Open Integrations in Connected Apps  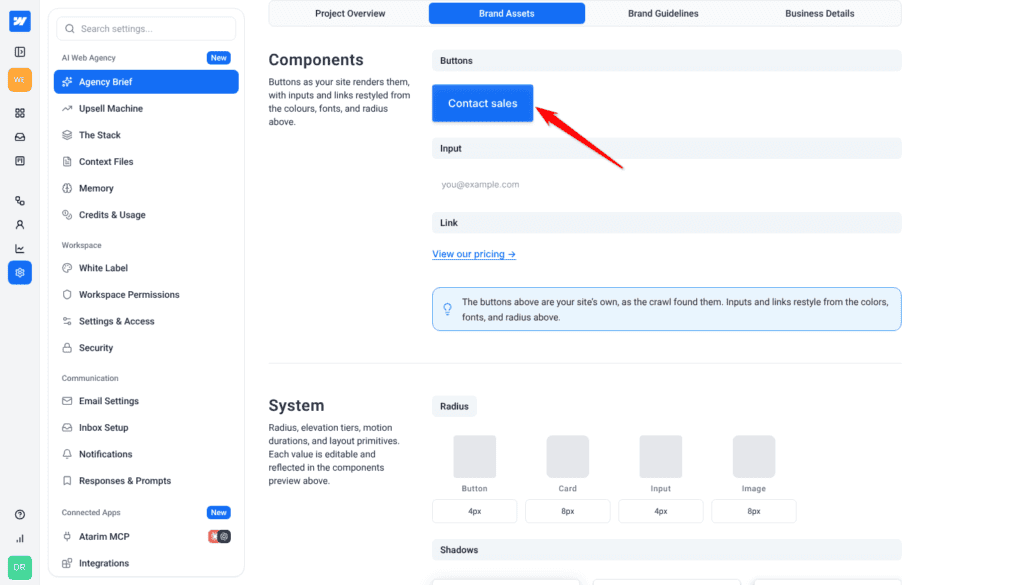coord(146,563)
